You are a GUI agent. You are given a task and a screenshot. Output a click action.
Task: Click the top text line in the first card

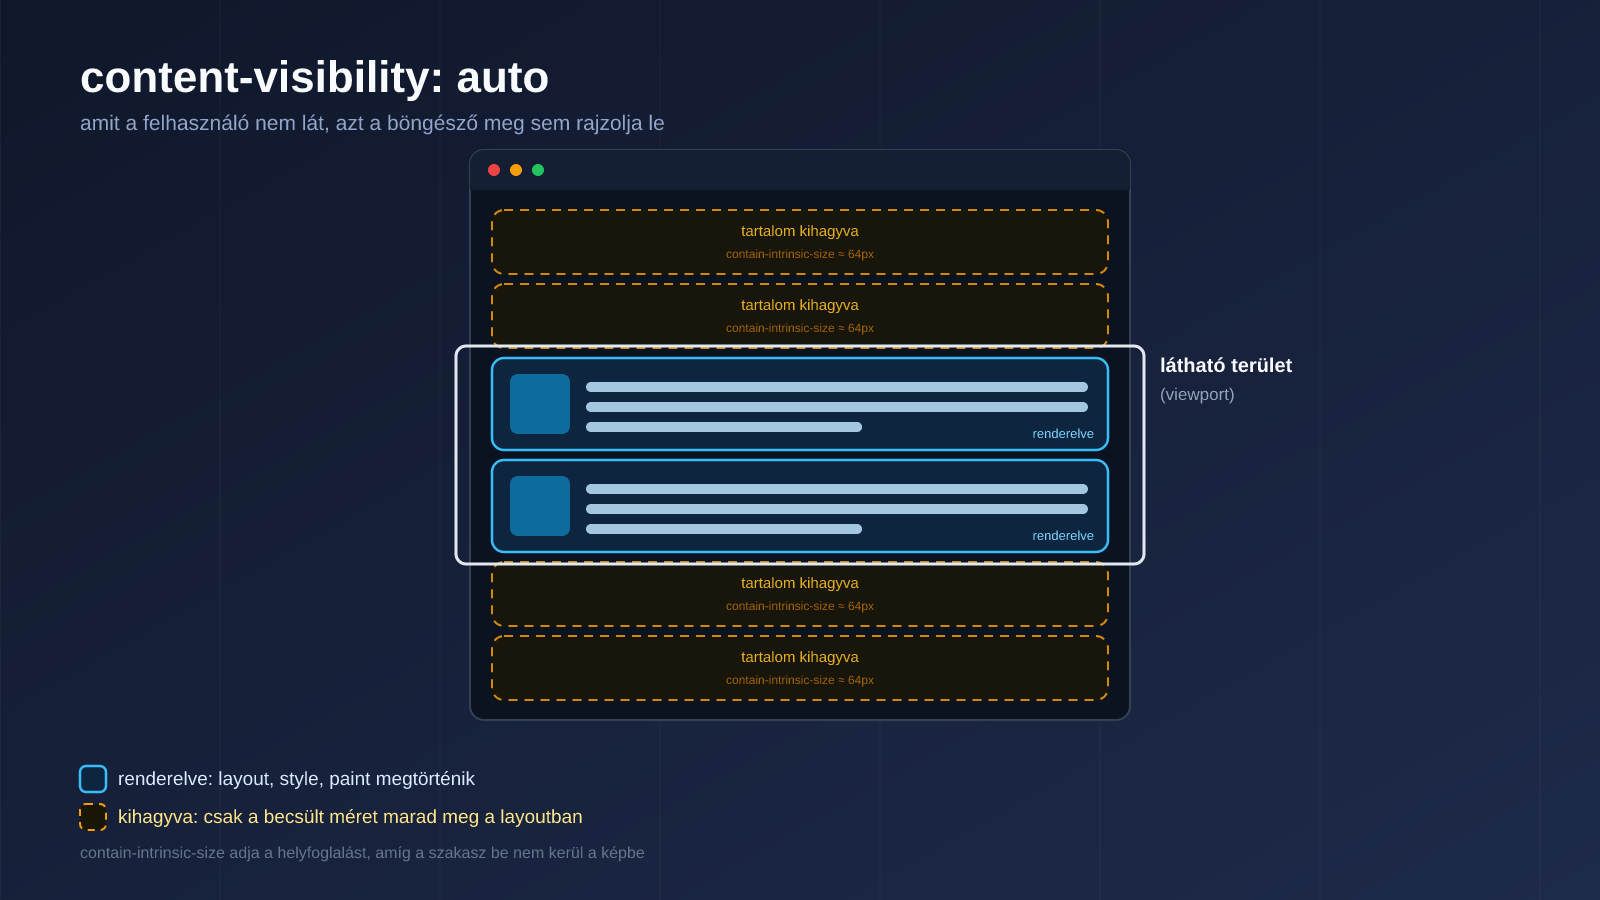click(837, 387)
